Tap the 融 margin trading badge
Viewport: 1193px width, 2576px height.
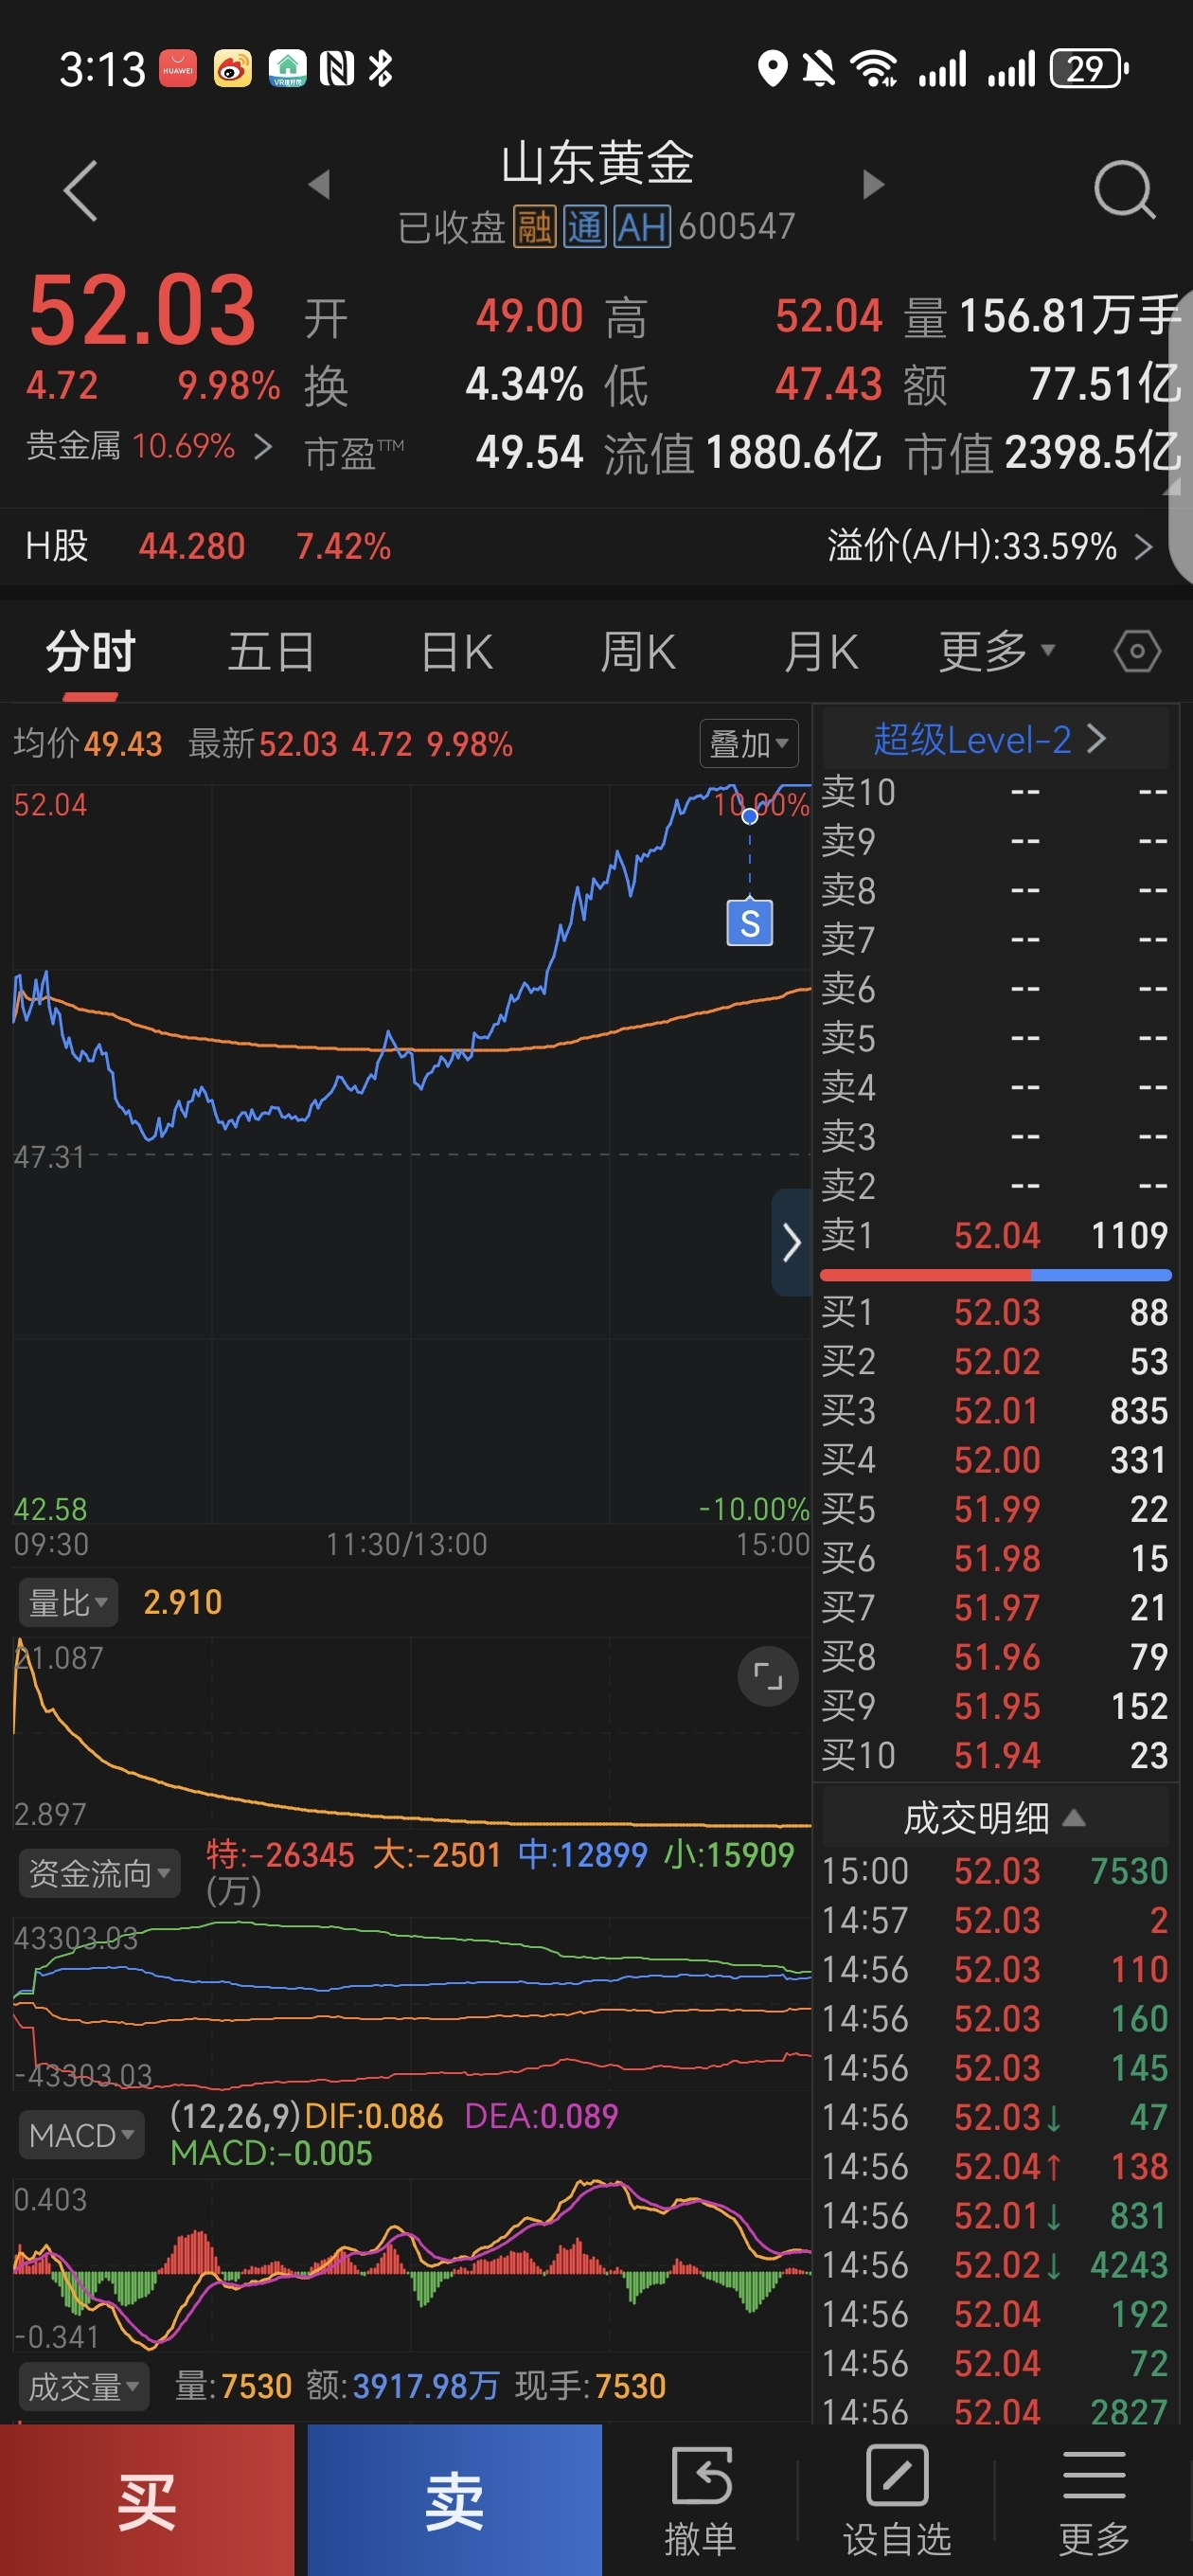(x=534, y=227)
